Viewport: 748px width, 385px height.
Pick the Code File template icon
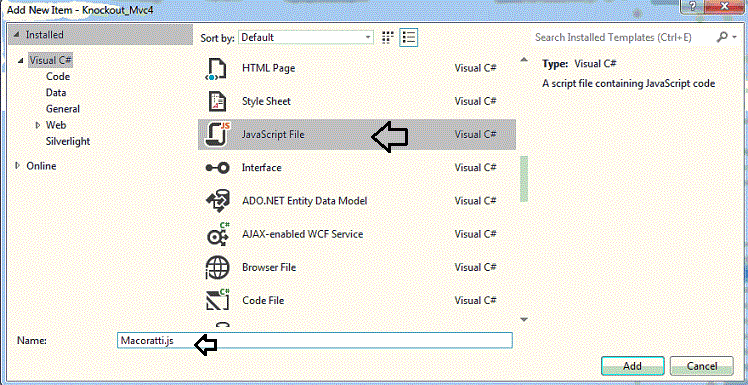tap(218, 300)
